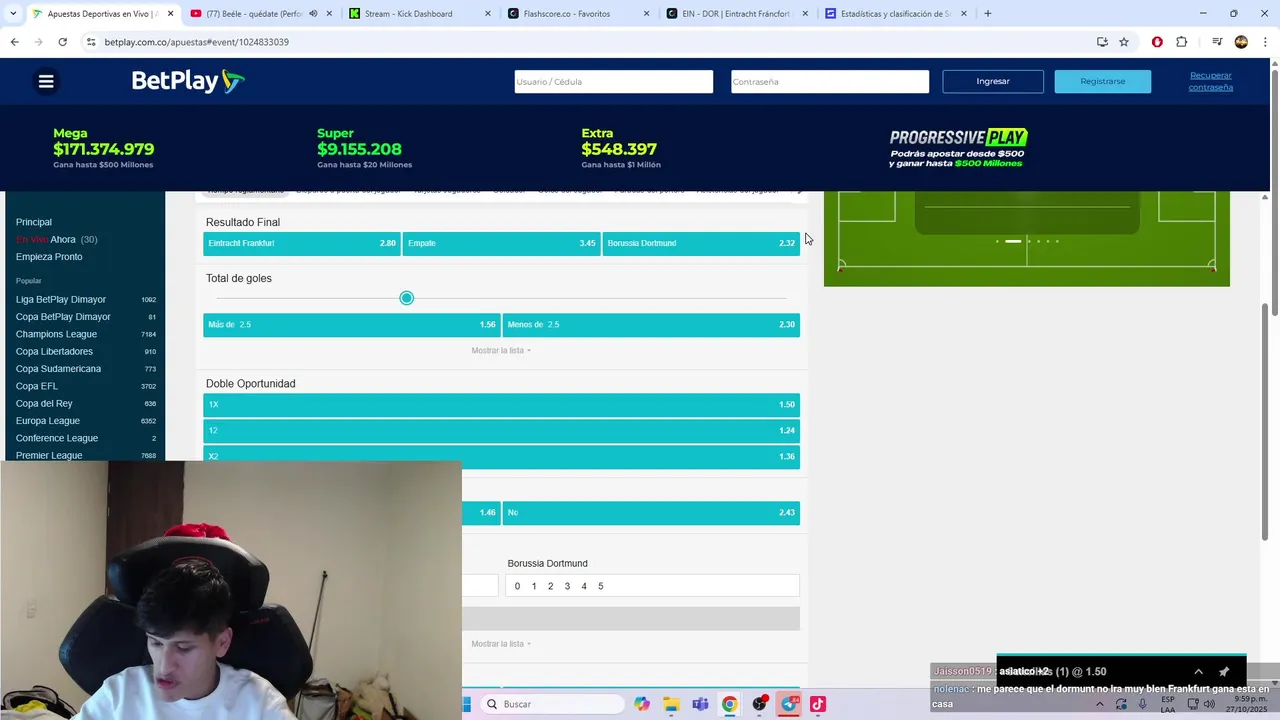Expand Mostrar la lista under Borussia Dortmund
1280x720 pixels.
tap(501, 644)
